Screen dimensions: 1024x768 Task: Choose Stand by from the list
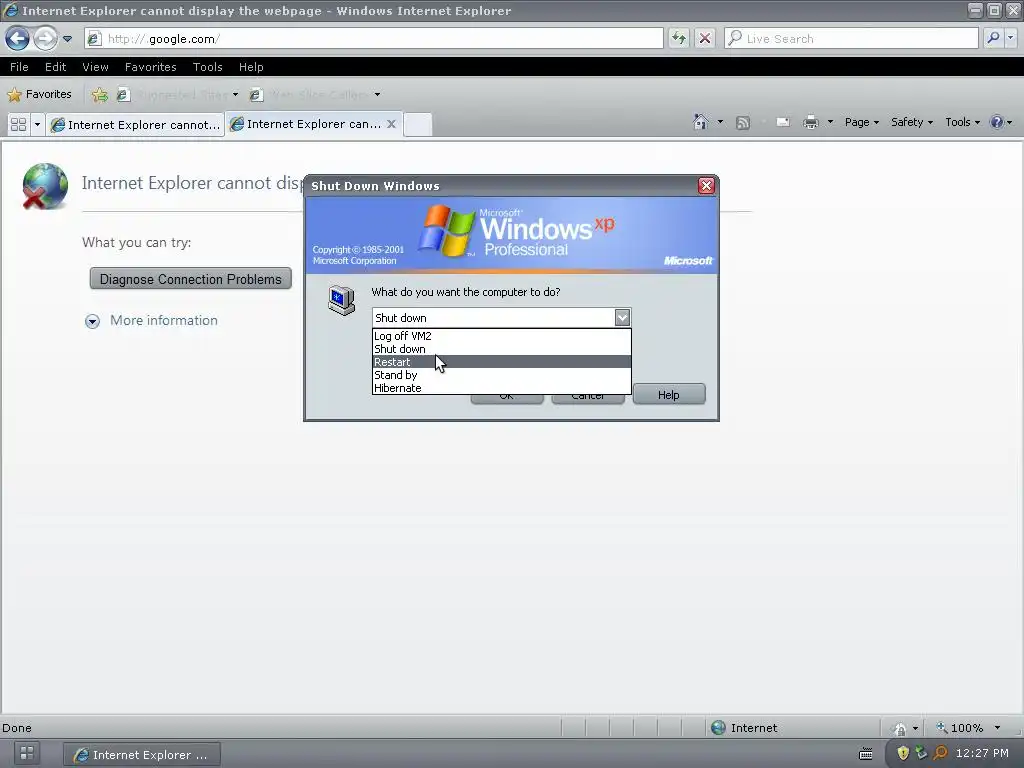click(502, 375)
